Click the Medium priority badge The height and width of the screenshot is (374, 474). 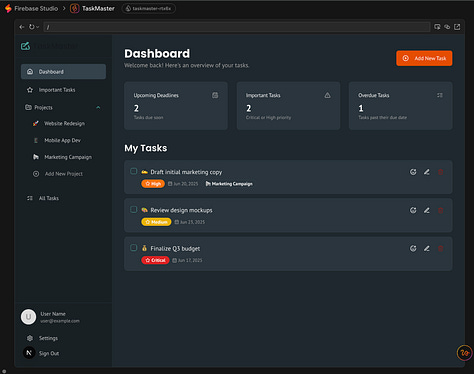156,222
